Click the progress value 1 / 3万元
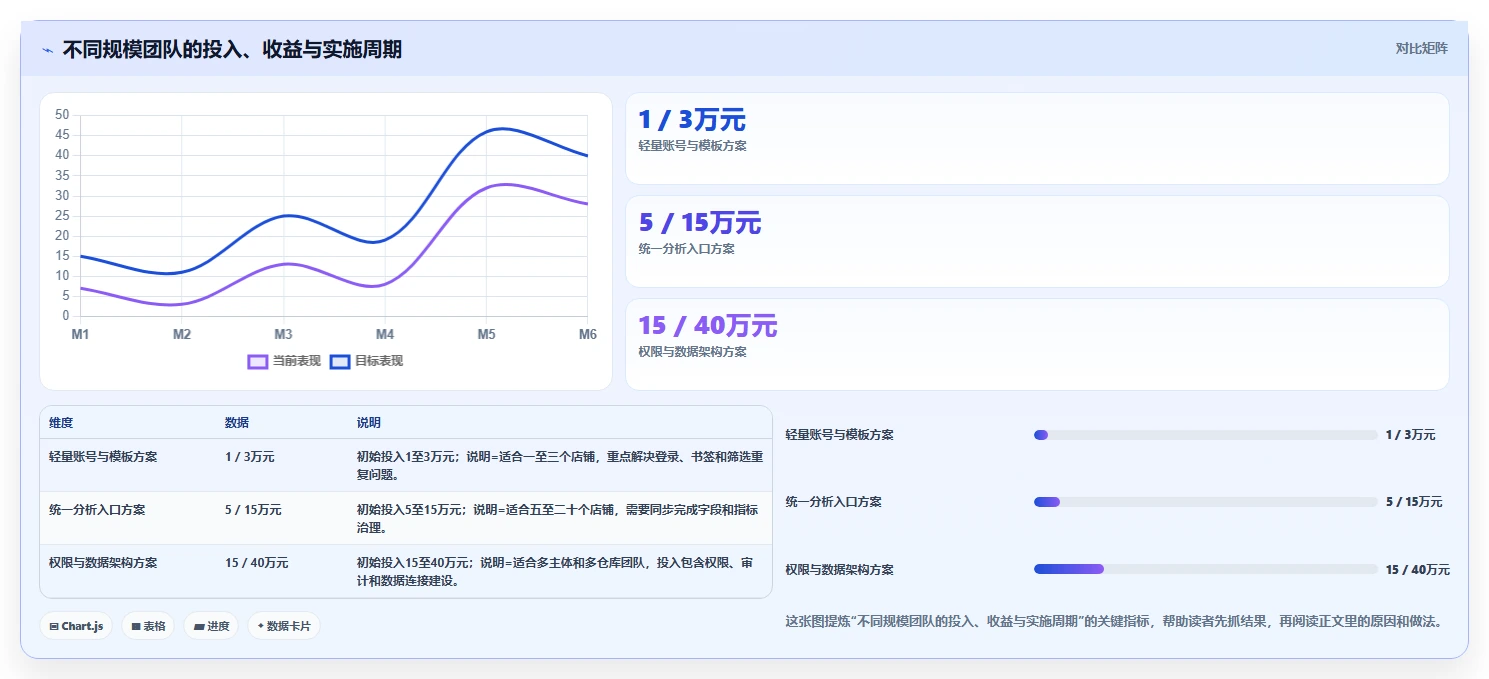This screenshot has height=679, width=1489. click(1410, 435)
